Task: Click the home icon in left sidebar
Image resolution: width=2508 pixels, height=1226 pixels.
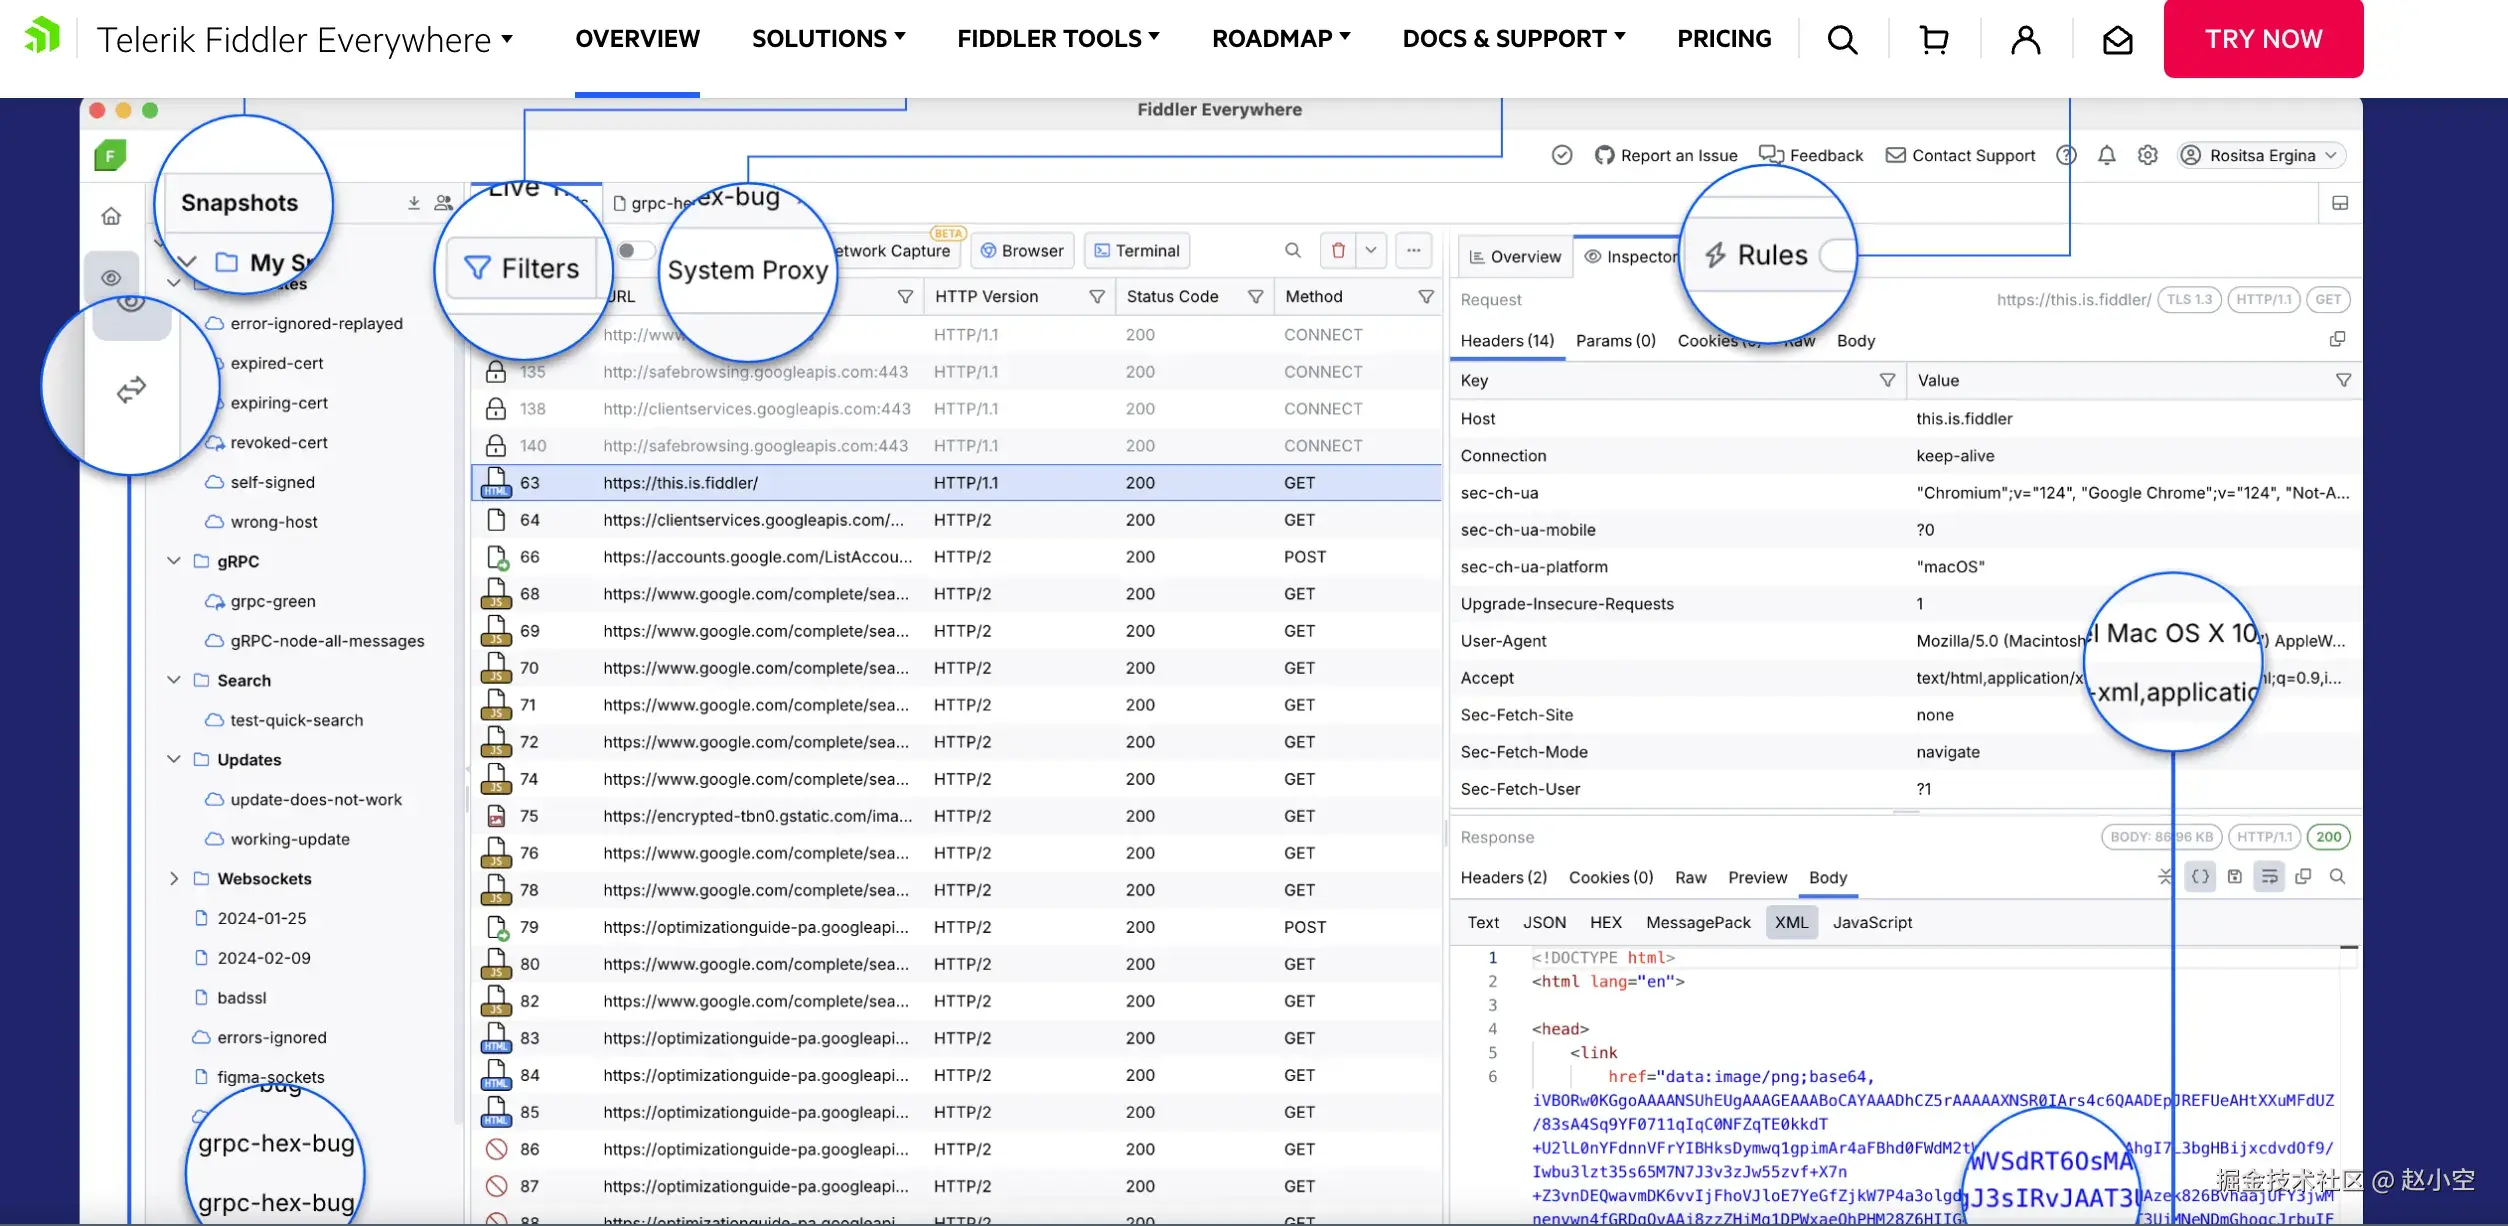Action: click(x=111, y=216)
